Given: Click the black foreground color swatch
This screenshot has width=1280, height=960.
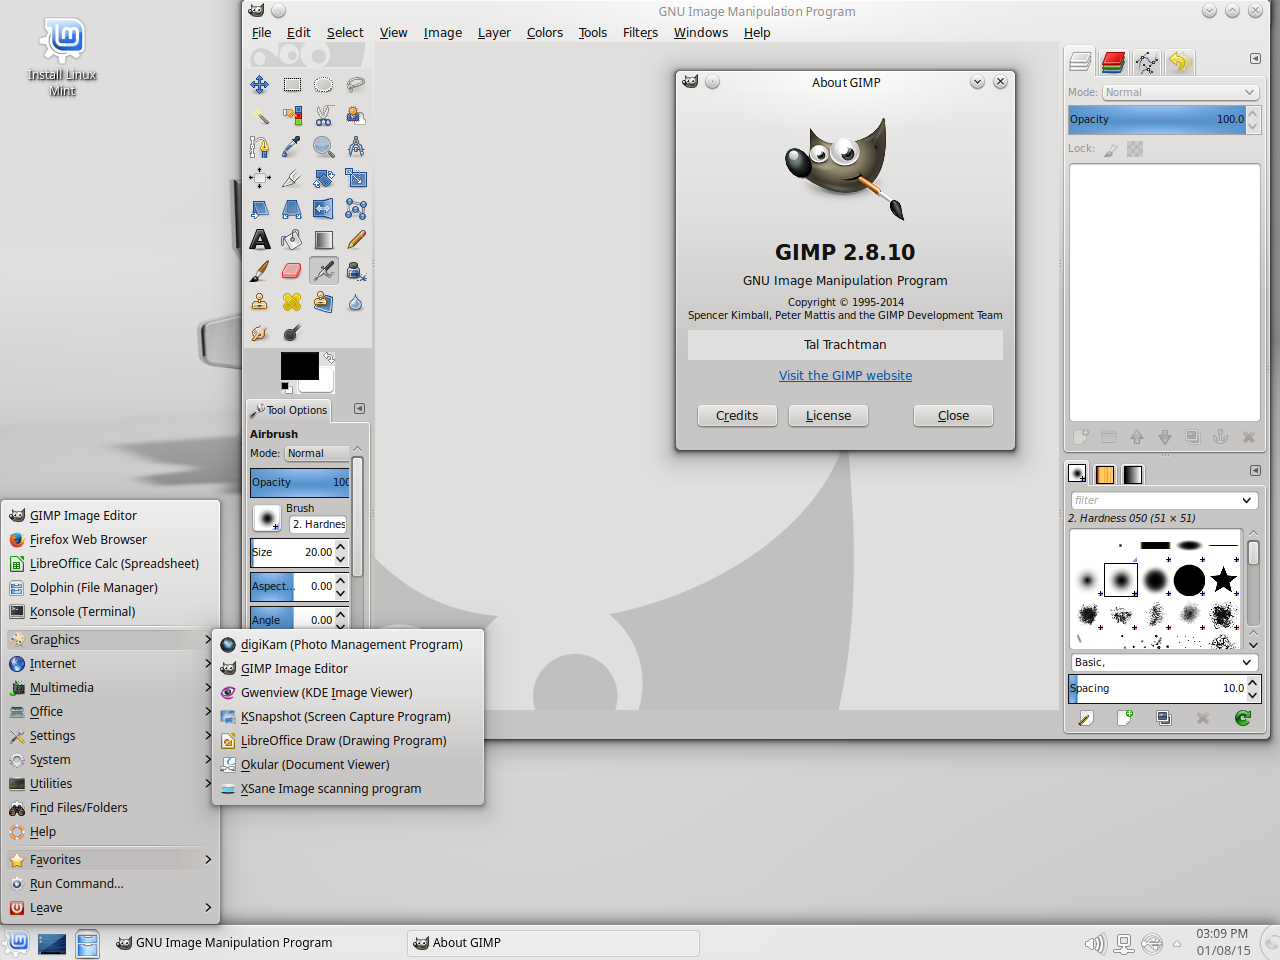Looking at the screenshot, I should click(300, 366).
